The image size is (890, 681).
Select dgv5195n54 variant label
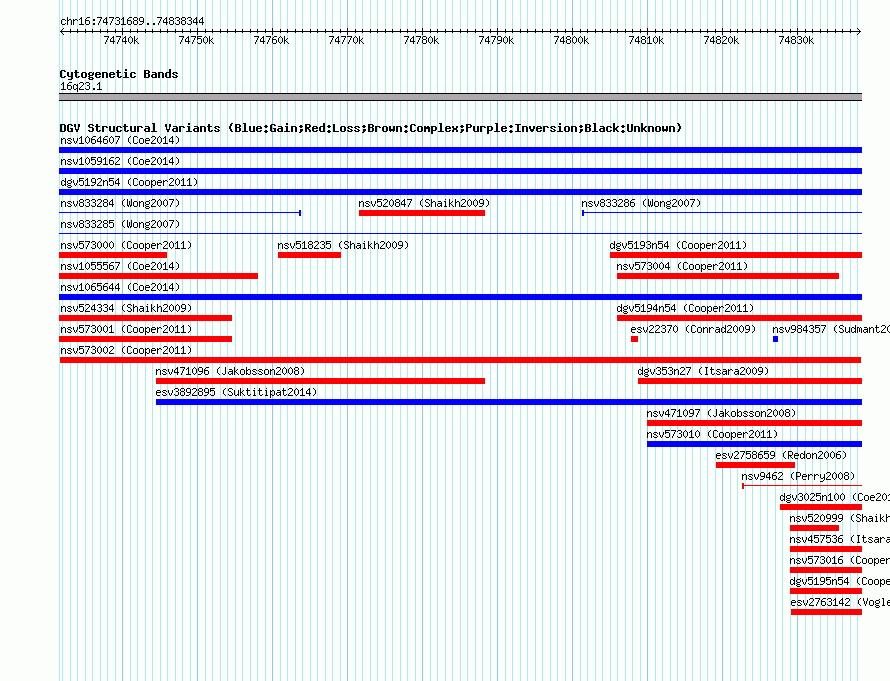click(839, 581)
